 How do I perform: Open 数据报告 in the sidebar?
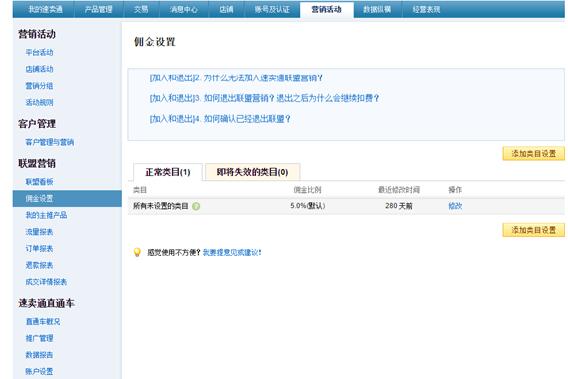[39, 355]
